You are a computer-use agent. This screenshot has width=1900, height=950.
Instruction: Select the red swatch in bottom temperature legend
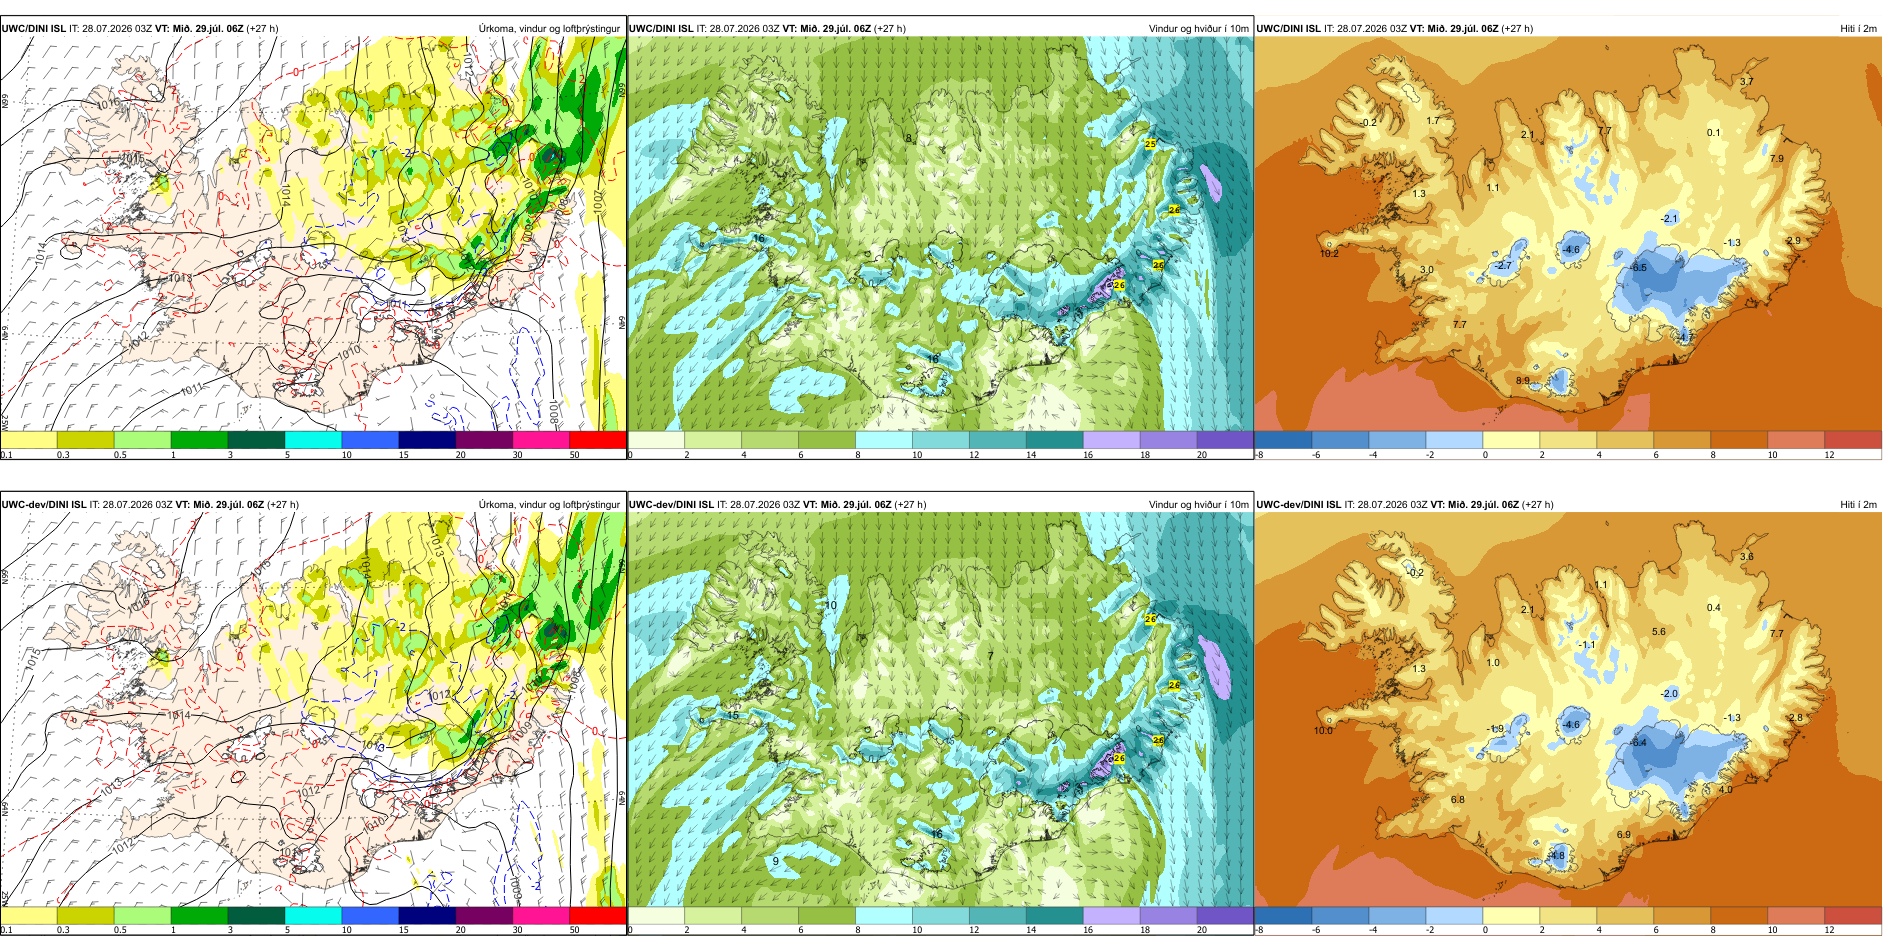click(x=1852, y=915)
